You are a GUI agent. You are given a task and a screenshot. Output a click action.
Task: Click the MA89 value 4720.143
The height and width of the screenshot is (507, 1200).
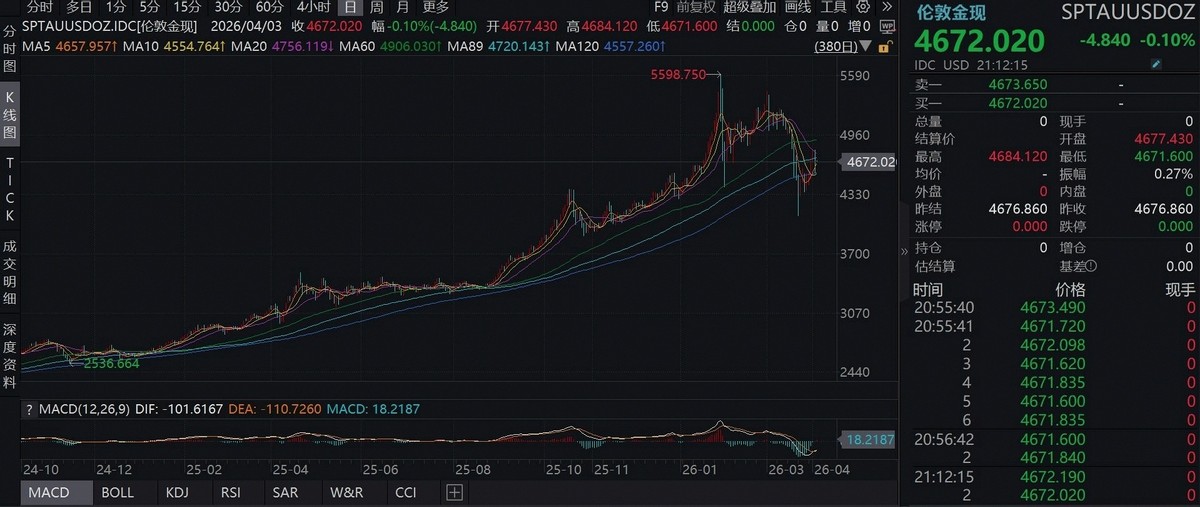pos(517,45)
